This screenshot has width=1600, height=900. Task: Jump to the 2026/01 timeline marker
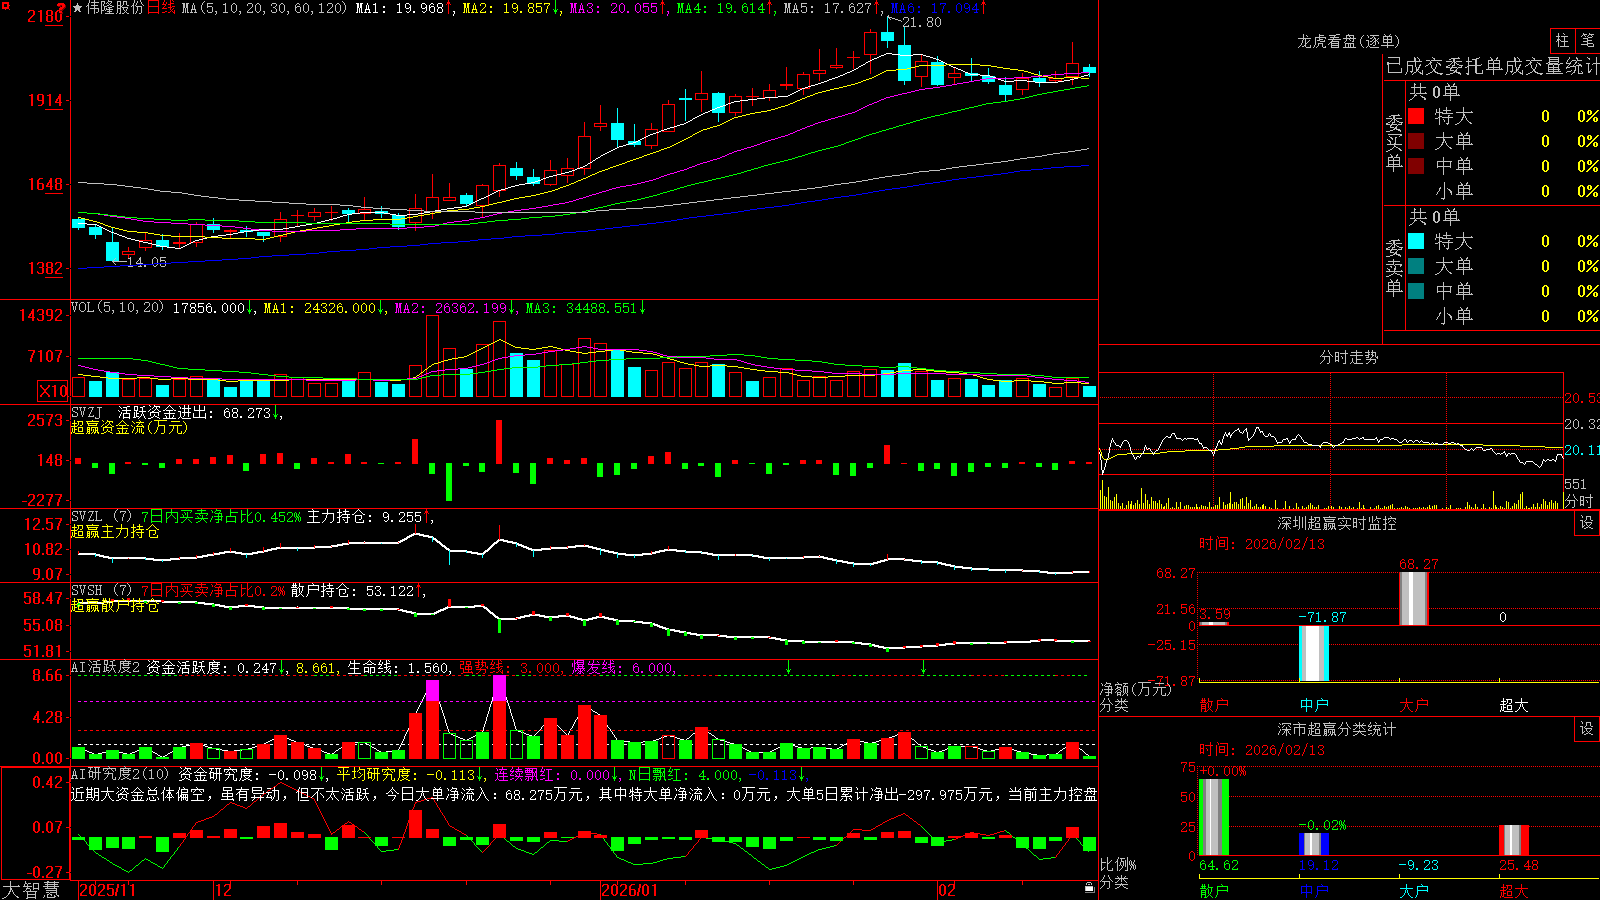(629, 890)
